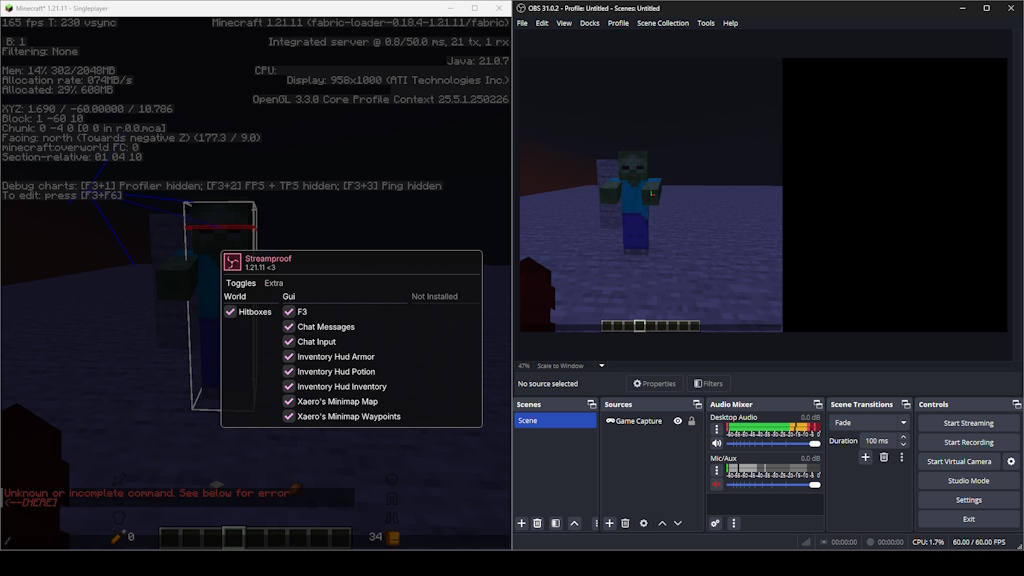1024x576 pixels.
Task: Switch to the Extra tab in Streamproof
Action: (x=273, y=283)
